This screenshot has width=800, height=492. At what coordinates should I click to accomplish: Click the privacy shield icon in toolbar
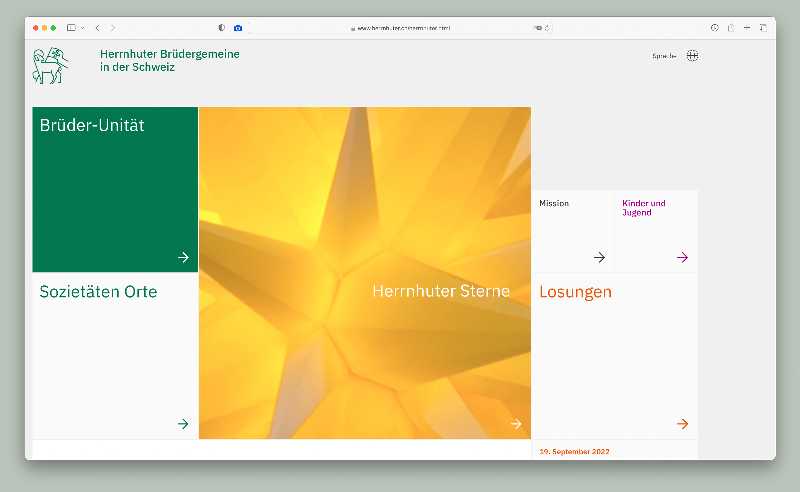click(221, 28)
